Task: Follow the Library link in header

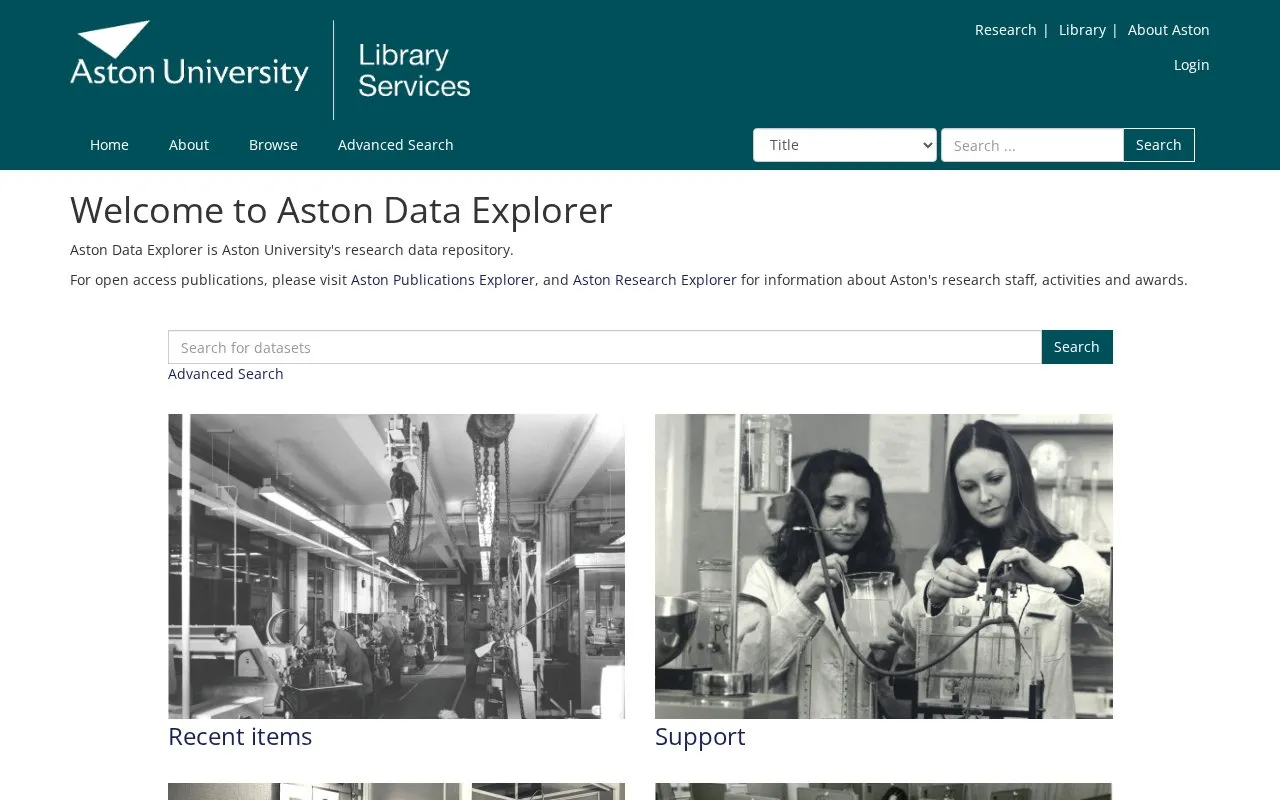Action: [1082, 30]
